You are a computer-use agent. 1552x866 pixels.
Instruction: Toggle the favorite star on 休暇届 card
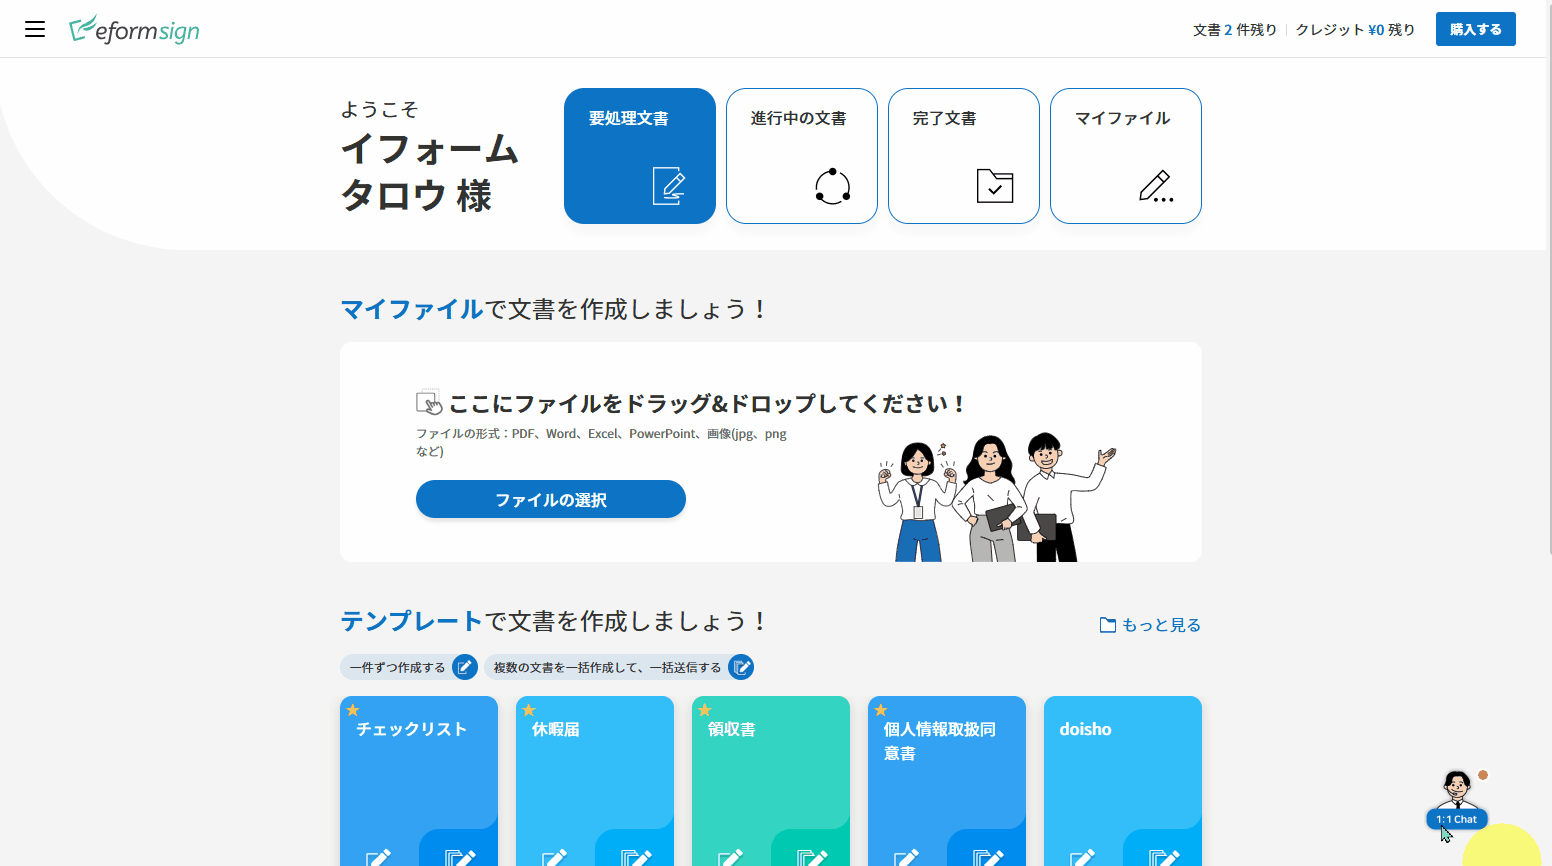529,710
